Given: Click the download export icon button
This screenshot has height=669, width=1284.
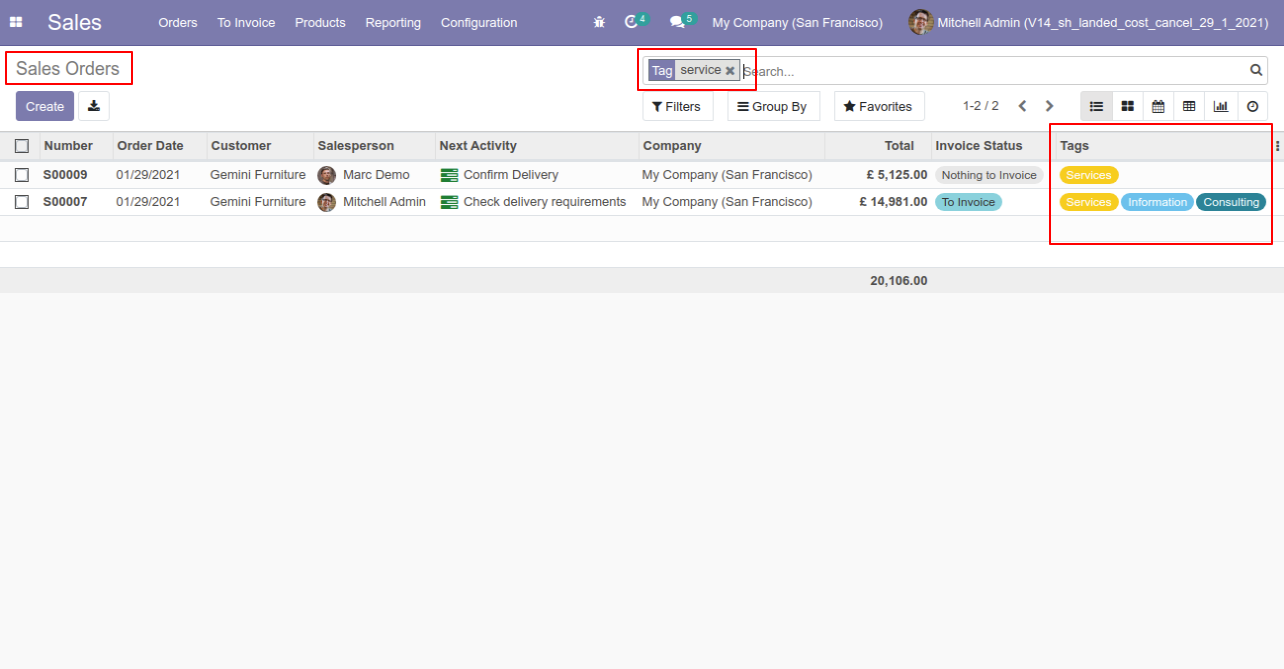Looking at the screenshot, I should pyautogui.click(x=94, y=106).
